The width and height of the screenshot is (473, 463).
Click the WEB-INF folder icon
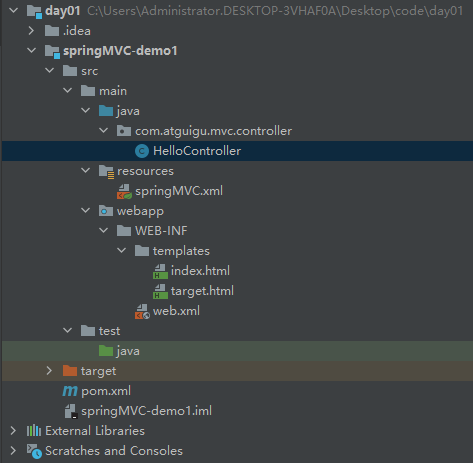pyautogui.click(x=124, y=231)
